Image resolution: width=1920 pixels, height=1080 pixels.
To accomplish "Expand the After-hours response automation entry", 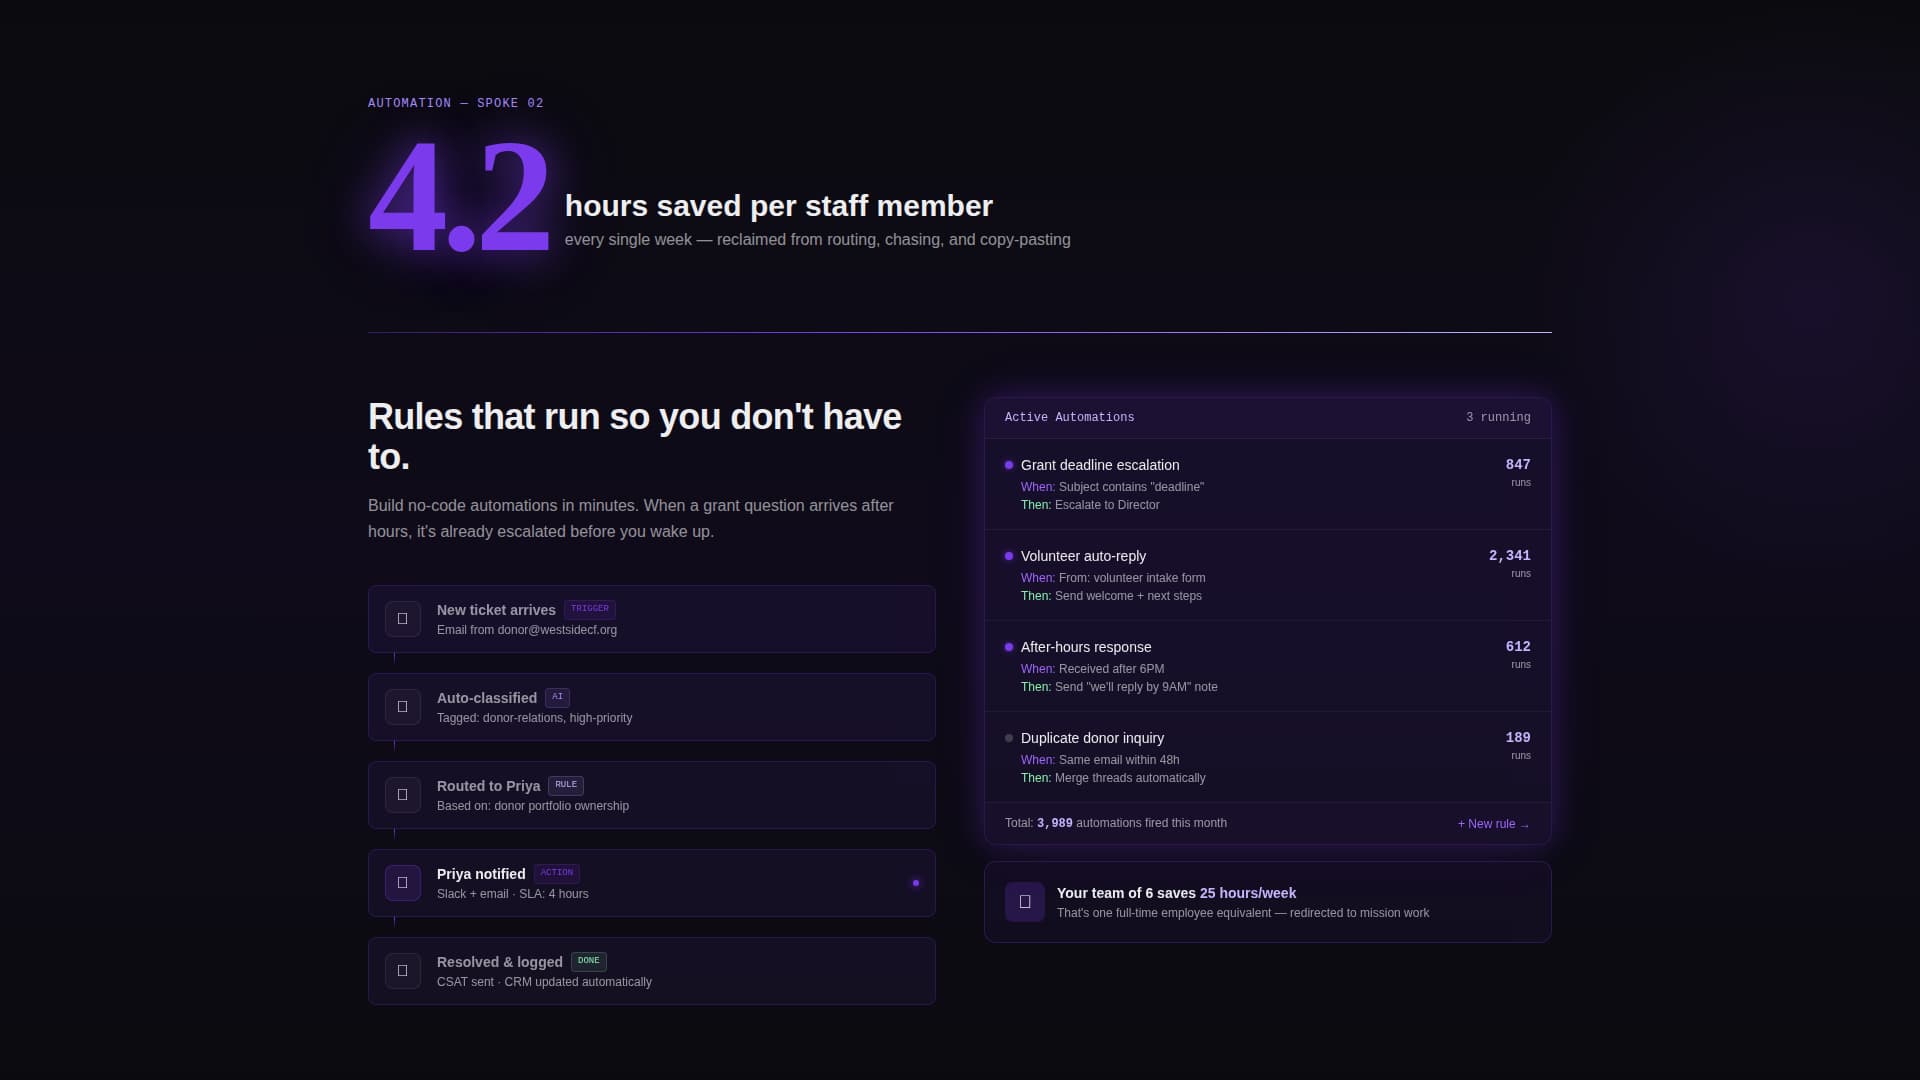I will point(1085,647).
